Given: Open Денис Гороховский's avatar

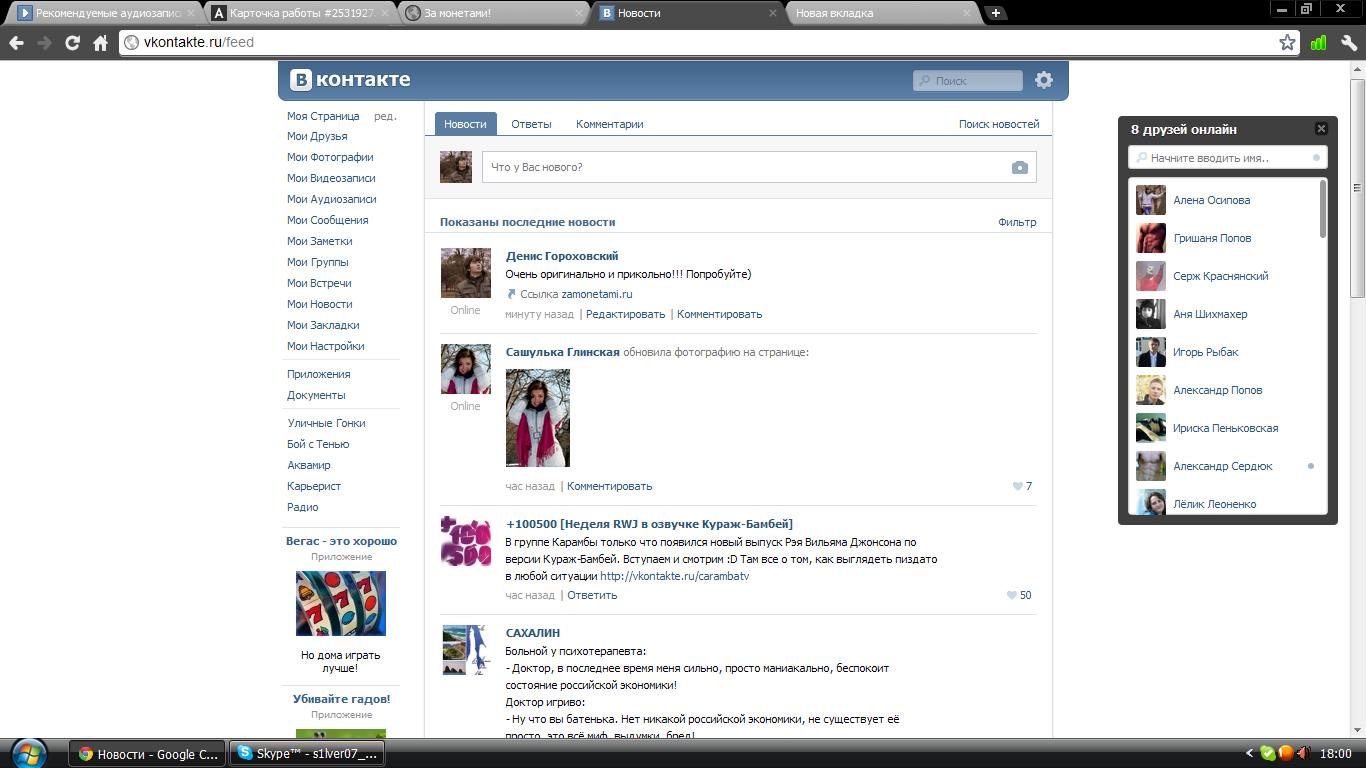Looking at the screenshot, I should click(x=466, y=273).
